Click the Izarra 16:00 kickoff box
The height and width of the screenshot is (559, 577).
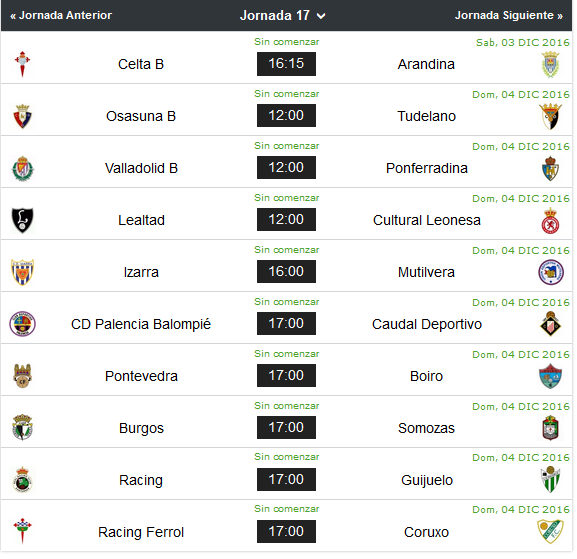click(x=286, y=272)
